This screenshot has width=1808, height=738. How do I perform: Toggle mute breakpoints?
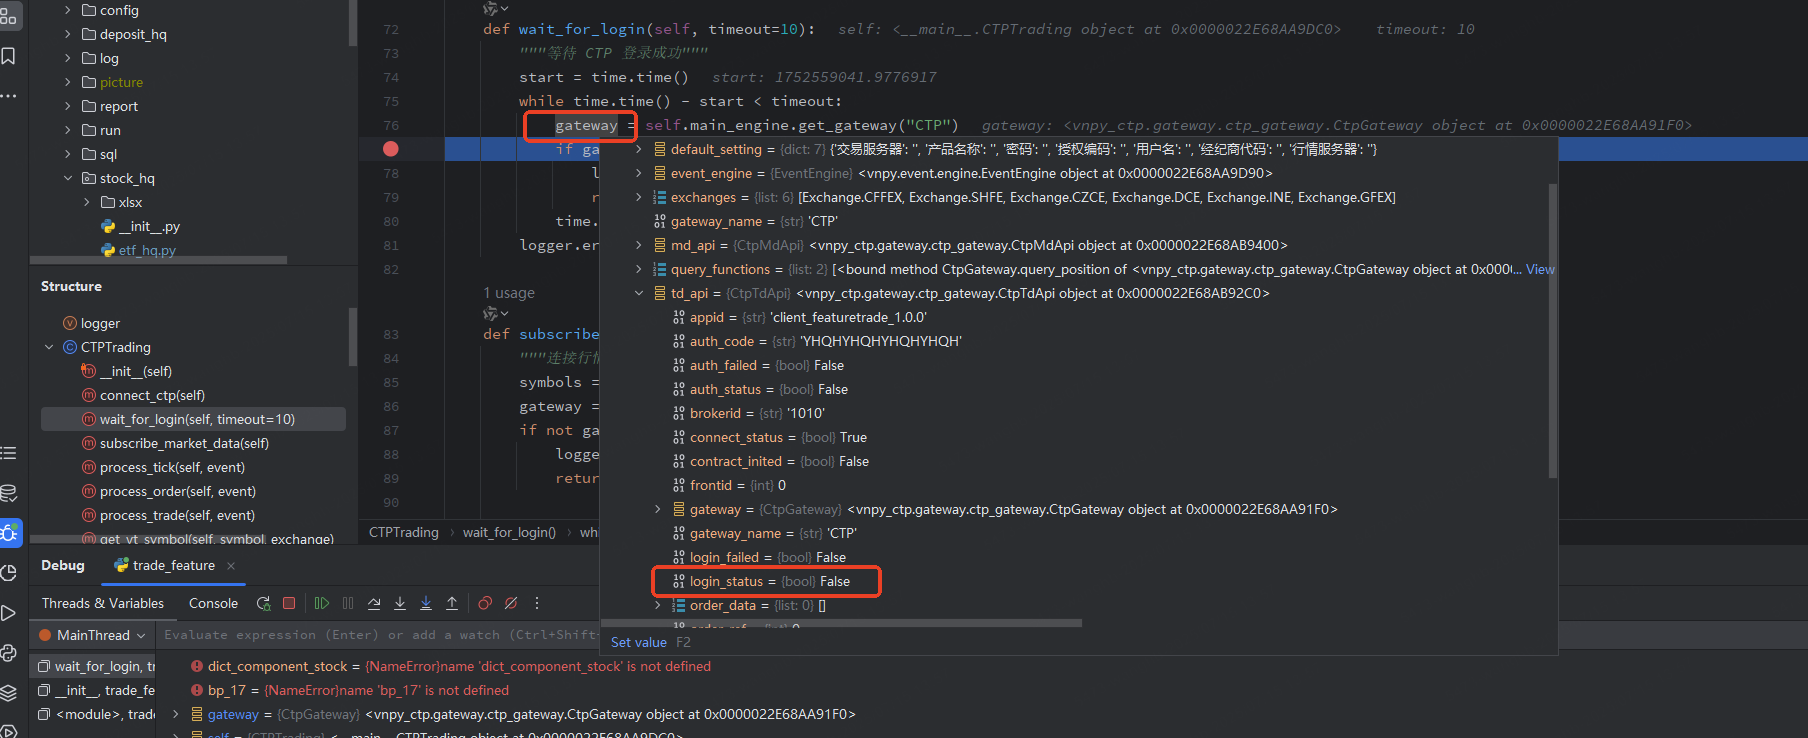tap(511, 603)
